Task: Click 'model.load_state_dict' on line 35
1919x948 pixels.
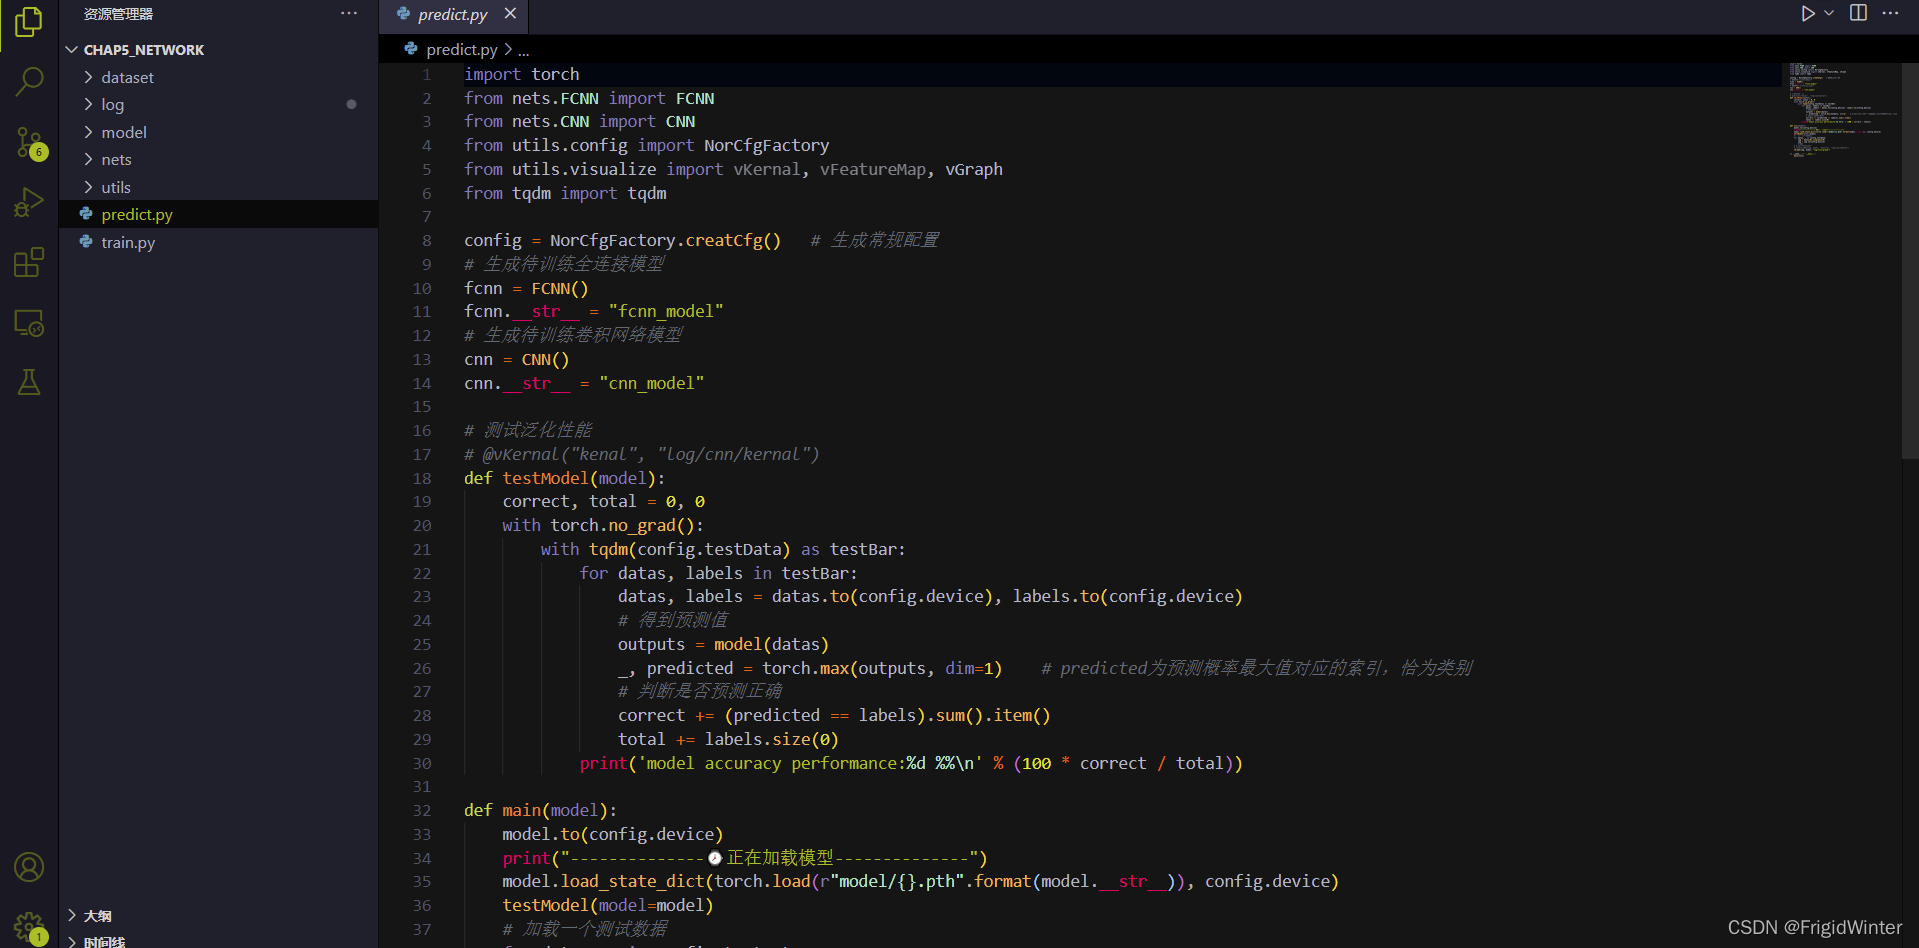Action: [603, 881]
